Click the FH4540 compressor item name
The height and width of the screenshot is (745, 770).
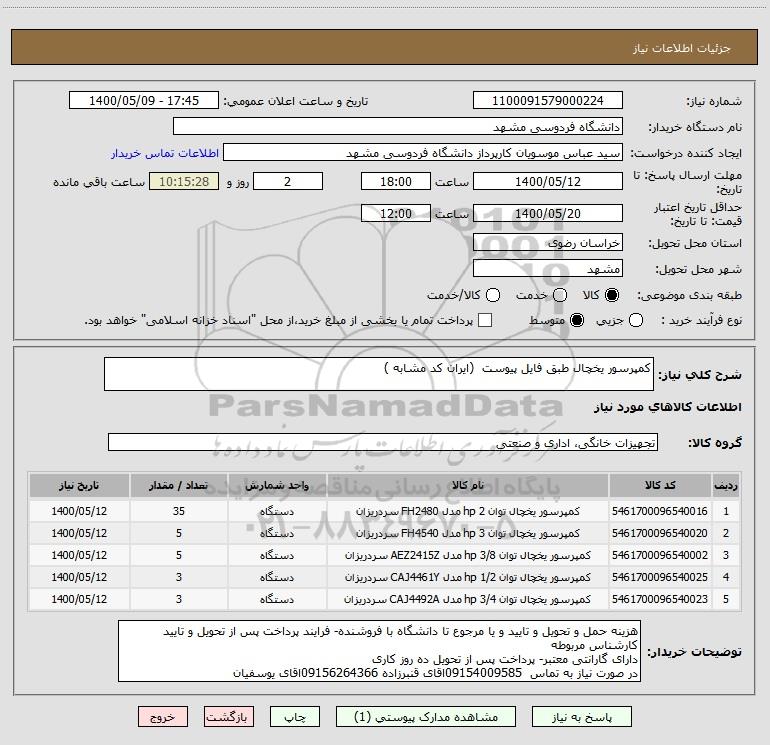[468, 533]
